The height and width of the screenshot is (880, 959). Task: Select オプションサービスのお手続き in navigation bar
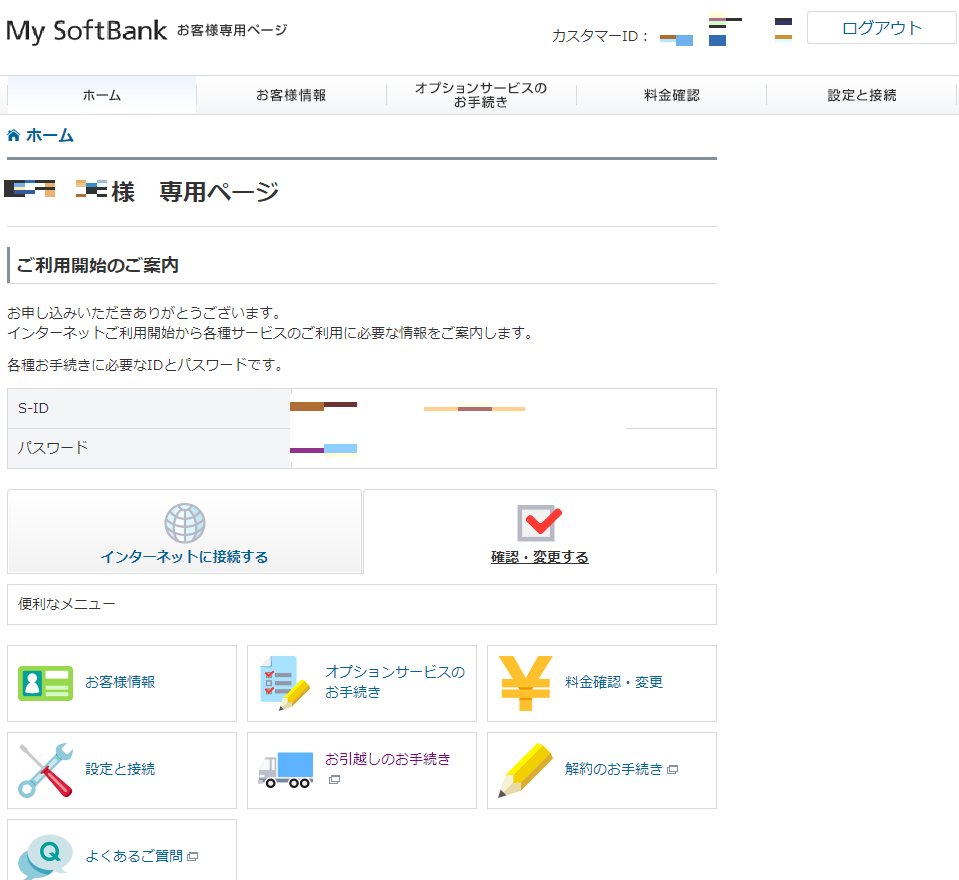coord(481,95)
